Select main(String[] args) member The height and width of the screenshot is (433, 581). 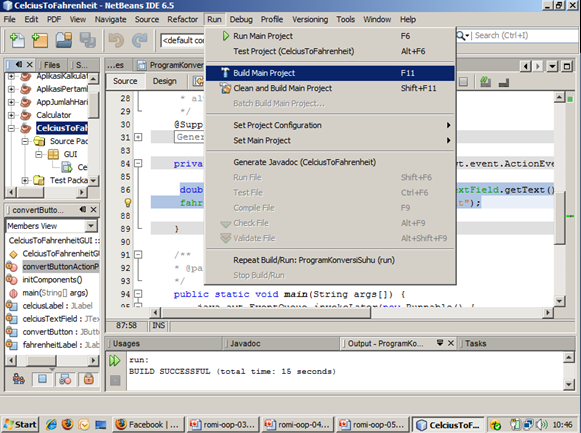tap(55, 293)
